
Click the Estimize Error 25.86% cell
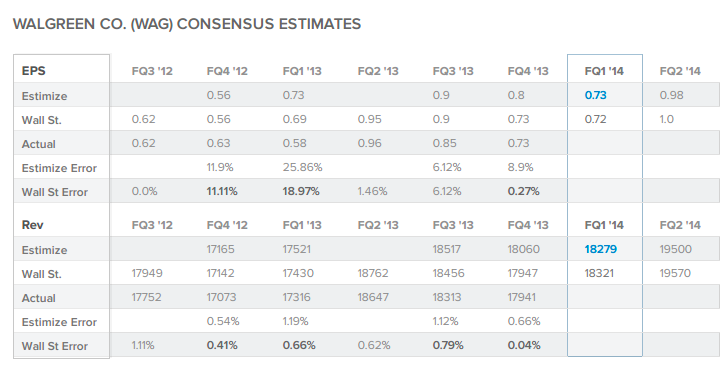[x=302, y=167]
